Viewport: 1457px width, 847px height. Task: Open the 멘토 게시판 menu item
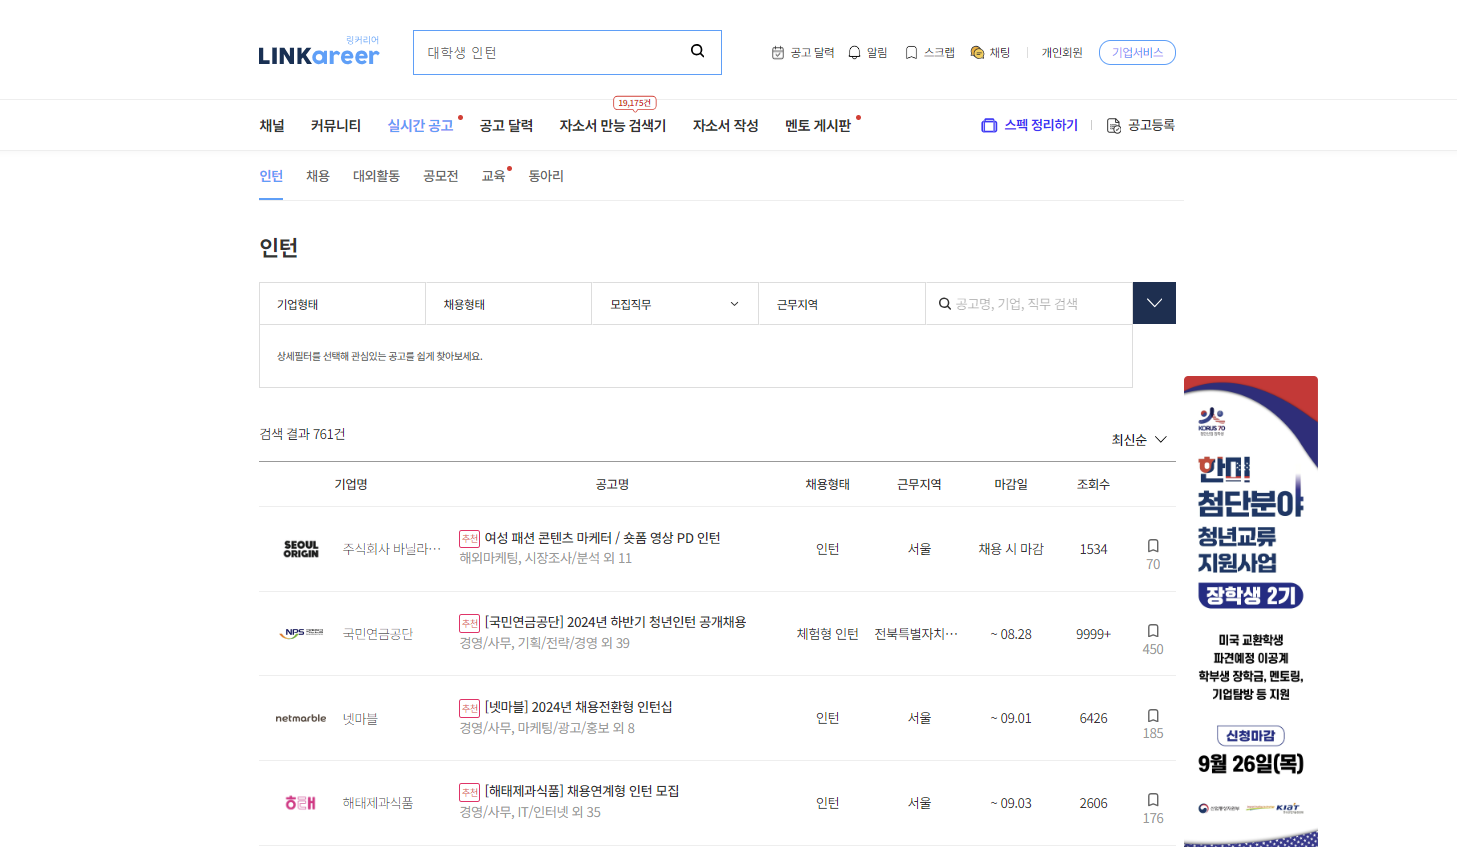click(x=818, y=125)
